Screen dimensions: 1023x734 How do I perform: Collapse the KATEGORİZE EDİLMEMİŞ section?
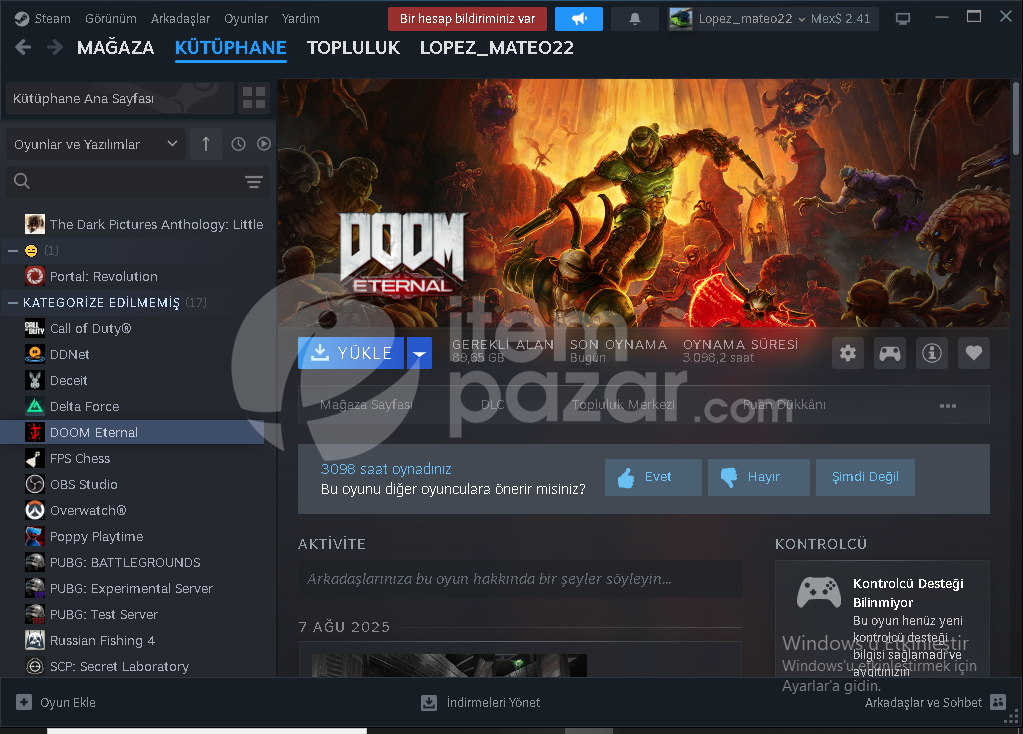click(12, 303)
